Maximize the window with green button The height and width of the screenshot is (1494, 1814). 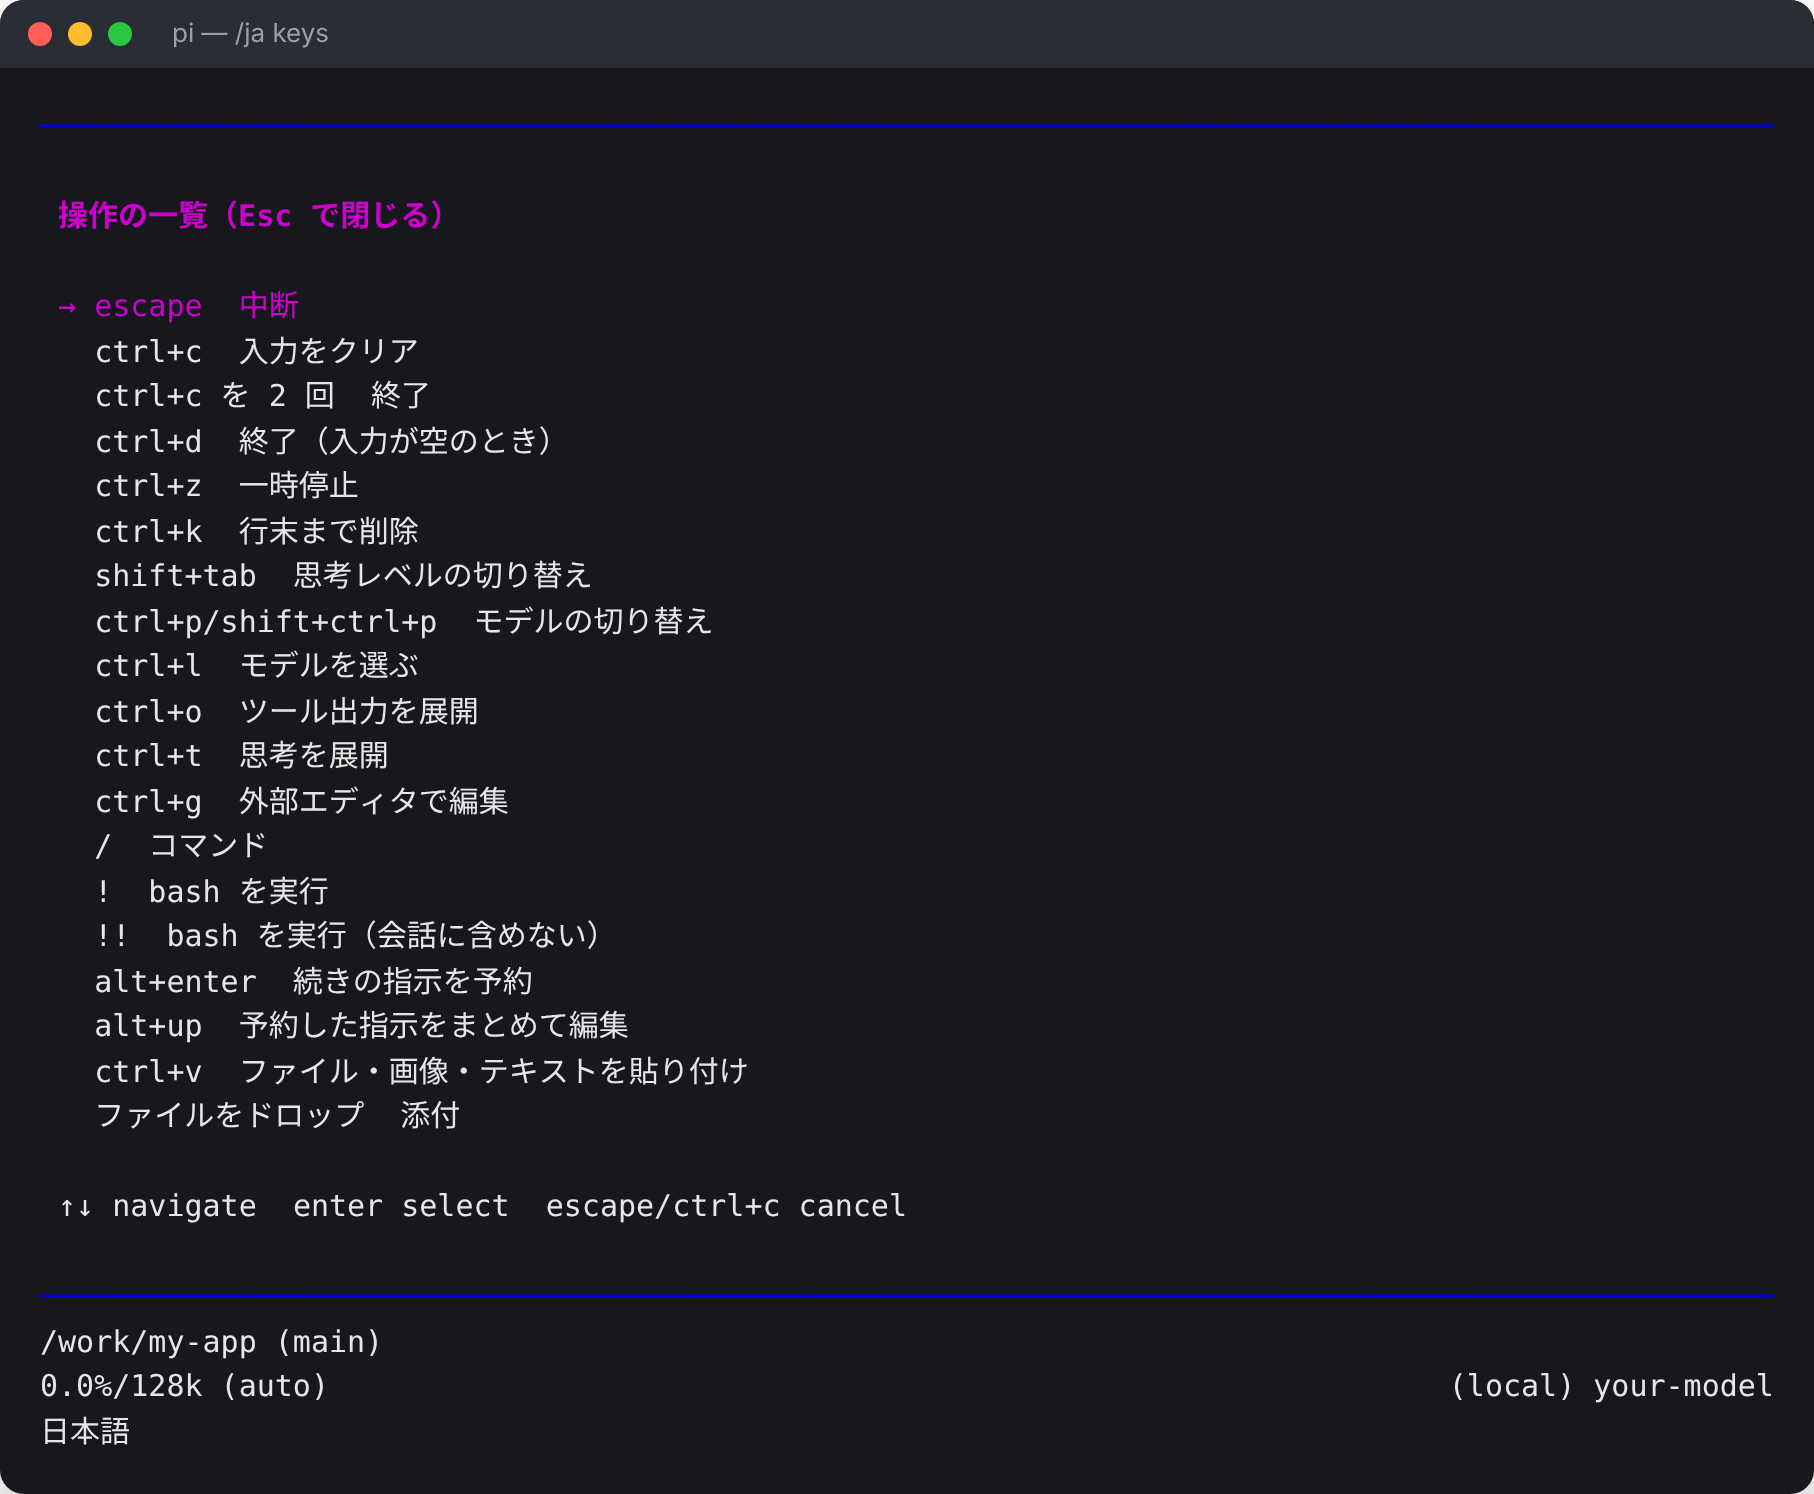[120, 34]
